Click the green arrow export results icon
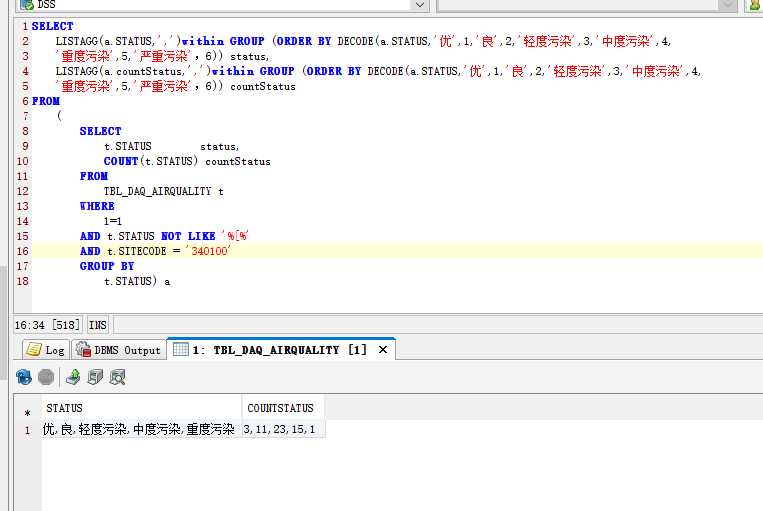The width and height of the screenshot is (763, 511). [73, 377]
